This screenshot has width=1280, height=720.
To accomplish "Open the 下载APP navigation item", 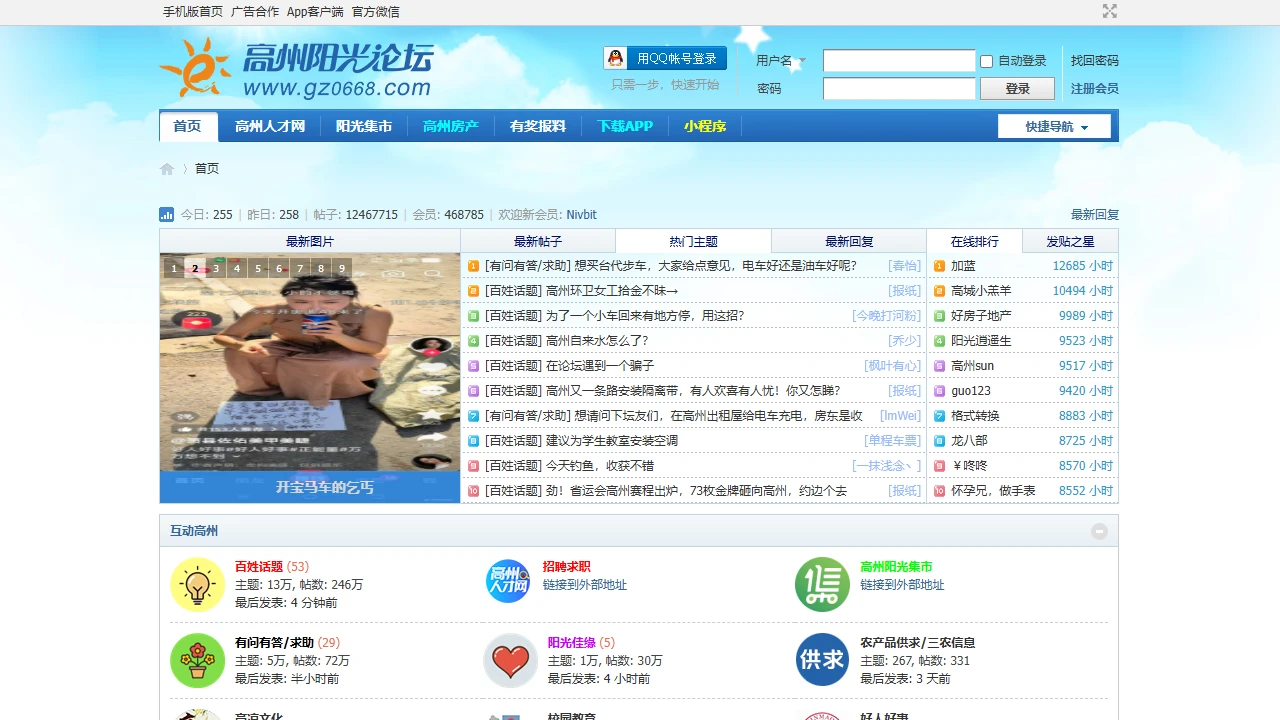I will 625,126.
